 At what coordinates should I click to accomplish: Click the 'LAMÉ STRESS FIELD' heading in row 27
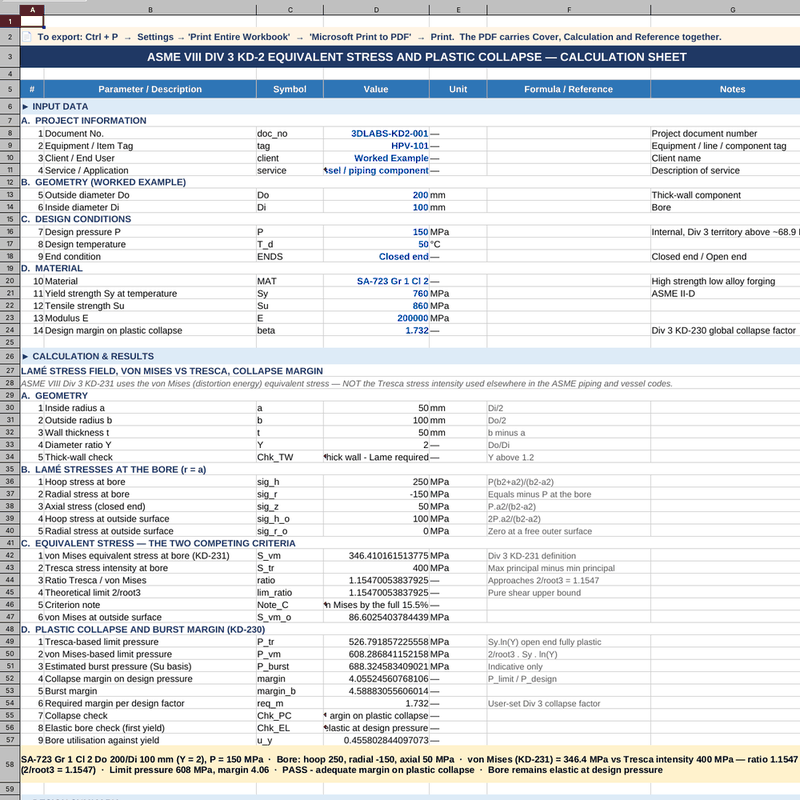[x=172, y=371]
